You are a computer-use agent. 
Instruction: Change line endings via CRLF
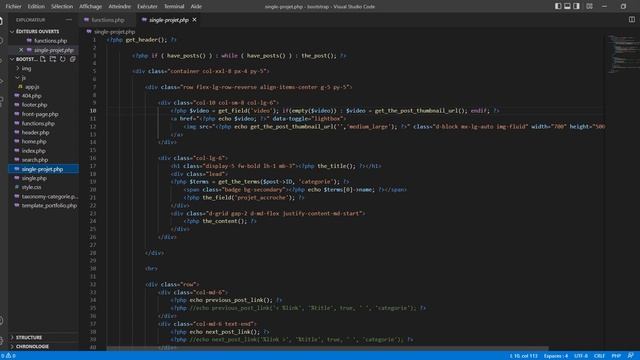pyautogui.click(x=599, y=356)
